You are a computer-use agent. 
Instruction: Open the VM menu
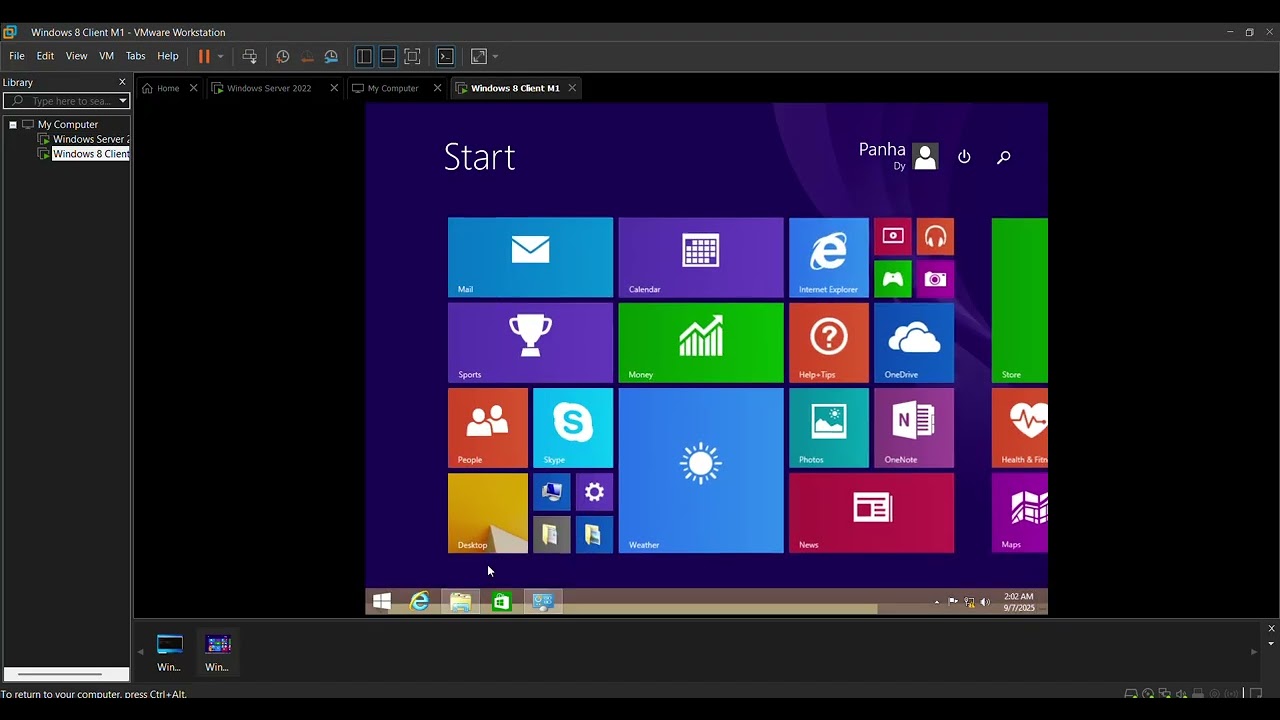pyautogui.click(x=106, y=56)
